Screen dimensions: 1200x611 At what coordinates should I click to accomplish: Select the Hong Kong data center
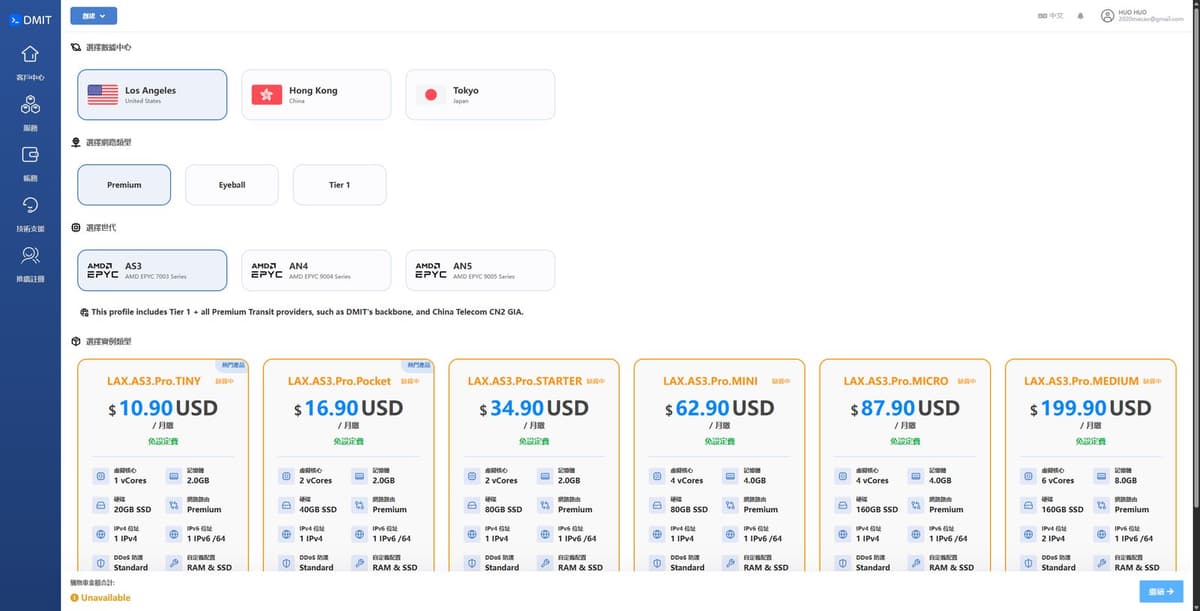[x=316, y=95]
